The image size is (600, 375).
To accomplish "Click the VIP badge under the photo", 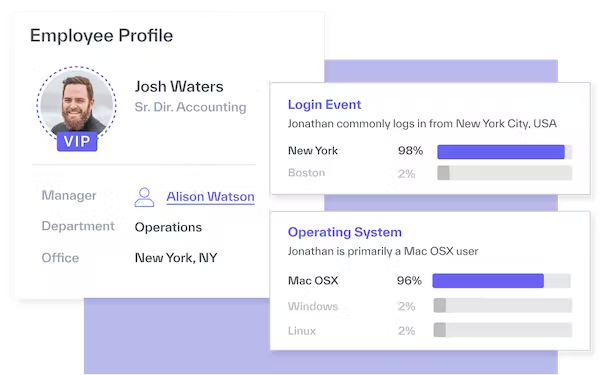I will [77, 141].
